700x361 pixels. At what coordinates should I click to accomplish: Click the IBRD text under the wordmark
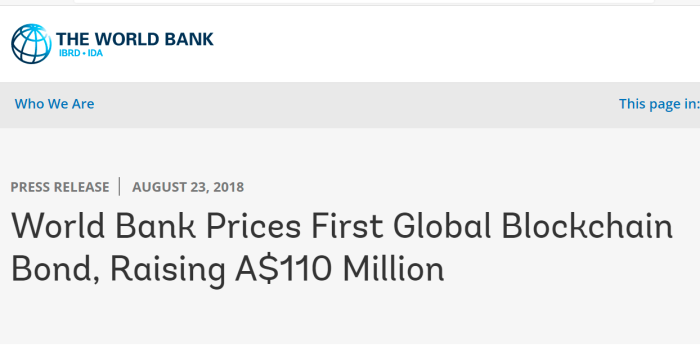click(70, 53)
